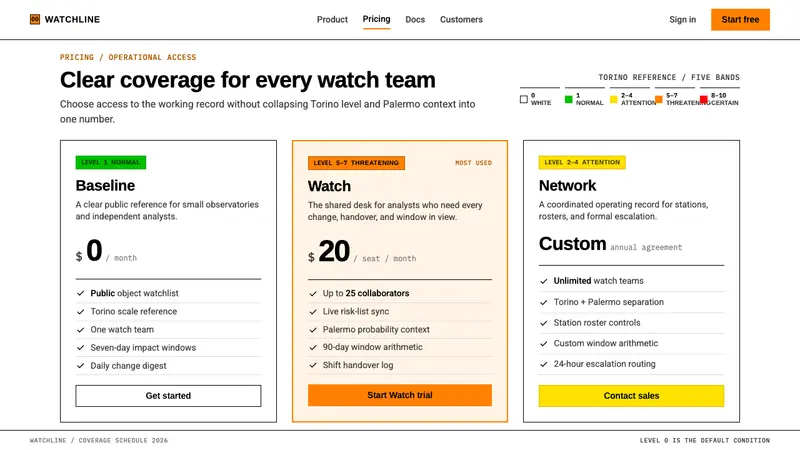Click the red 8-10 Certain swatch
800x450 pixels.
click(704, 99)
